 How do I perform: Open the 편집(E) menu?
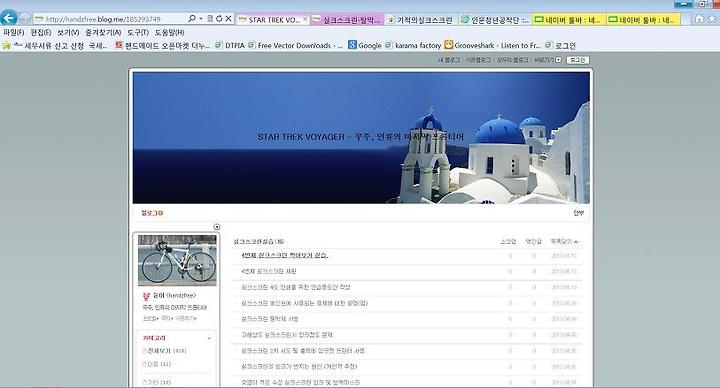41,33
